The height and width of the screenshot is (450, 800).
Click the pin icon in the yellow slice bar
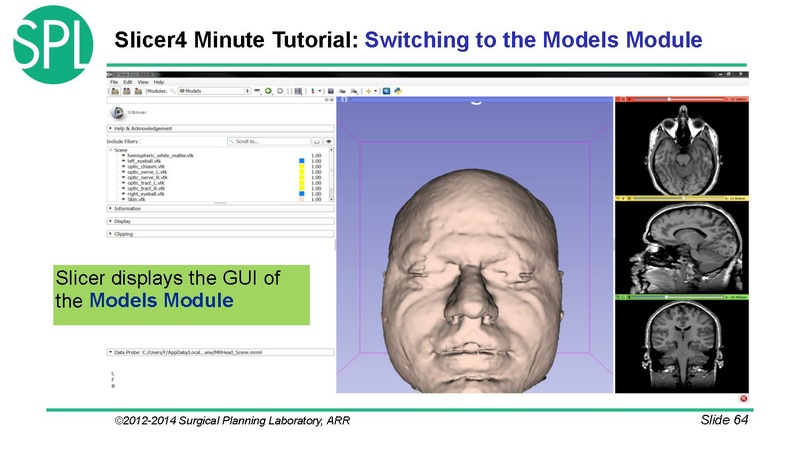(x=618, y=198)
